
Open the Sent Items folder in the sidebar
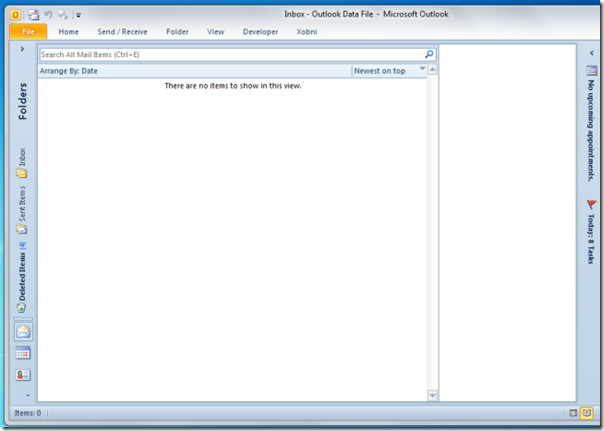[x=22, y=210]
